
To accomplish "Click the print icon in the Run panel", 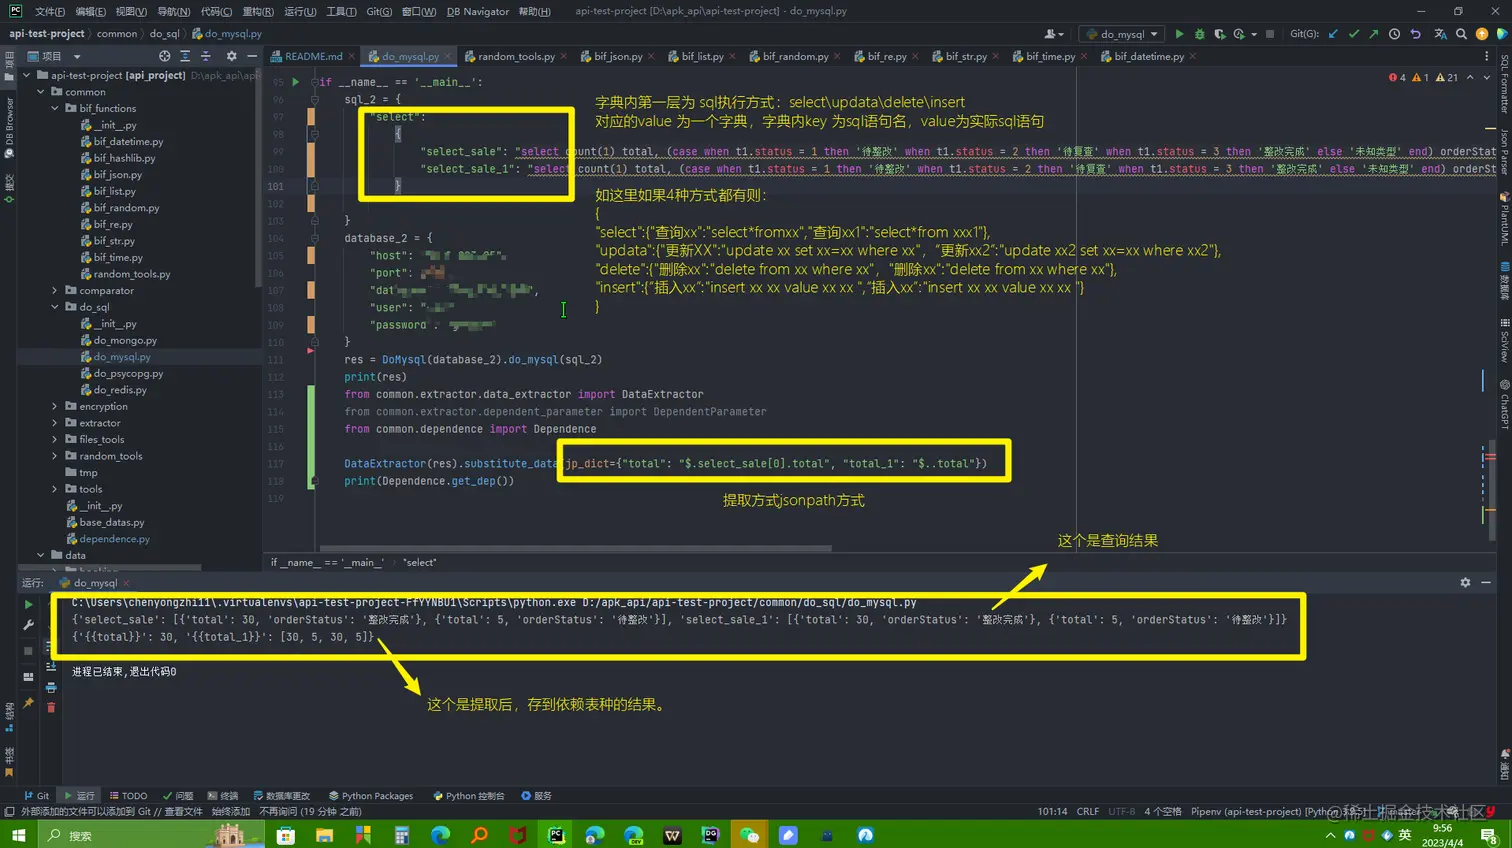I will pyautogui.click(x=51, y=688).
